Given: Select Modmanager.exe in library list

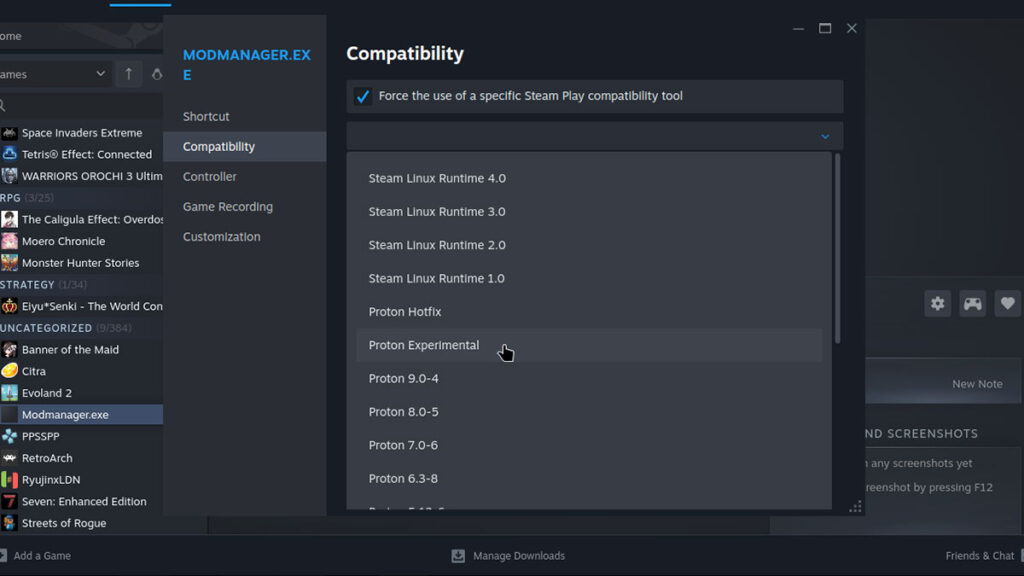Looking at the screenshot, I should pos(82,415).
